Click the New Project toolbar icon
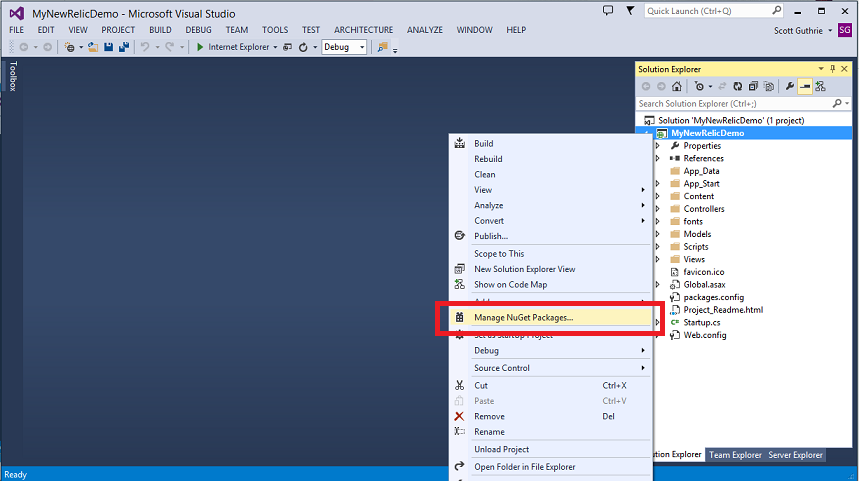Image resolution: width=859 pixels, height=481 pixels. pyautogui.click(x=70, y=47)
